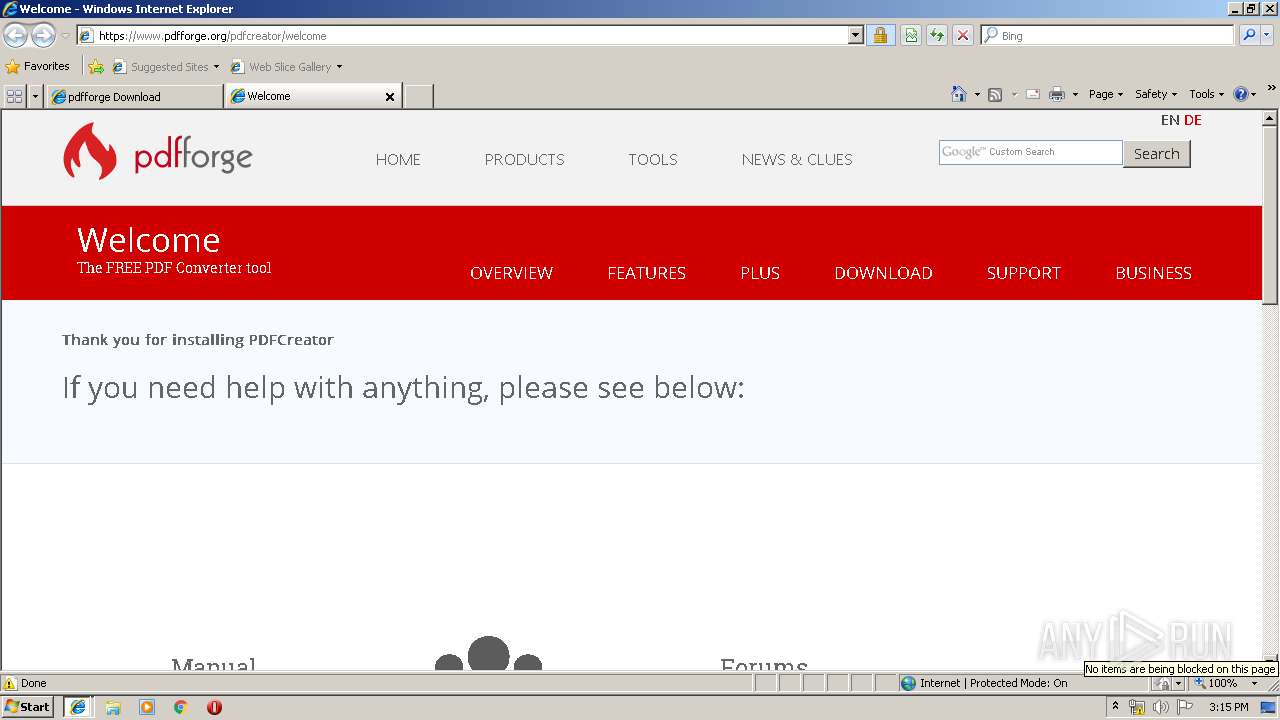Open the Tools menu
Image resolution: width=1280 pixels, height=720 pixels.
coord(1206,94)
